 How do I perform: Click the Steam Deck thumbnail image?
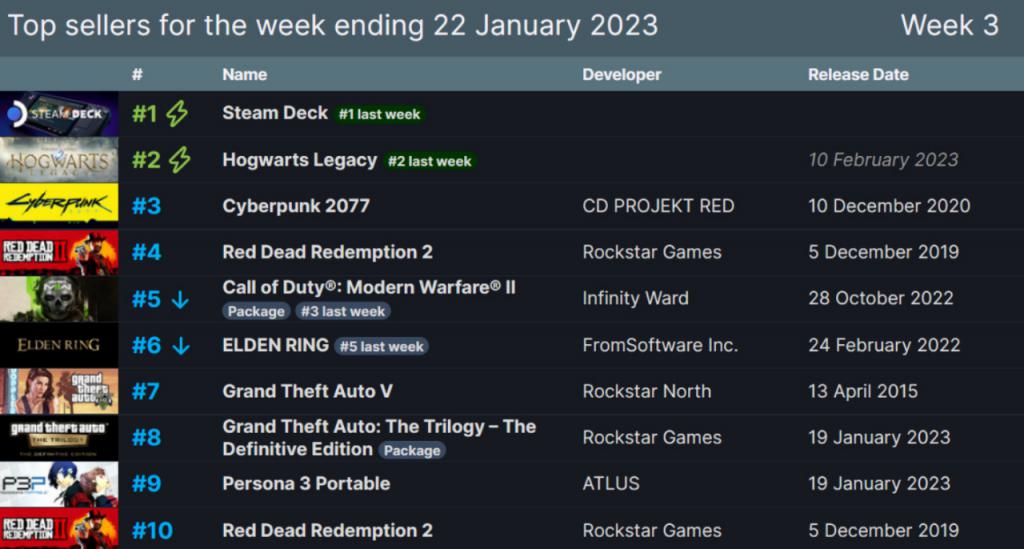[x=59, y=114]
